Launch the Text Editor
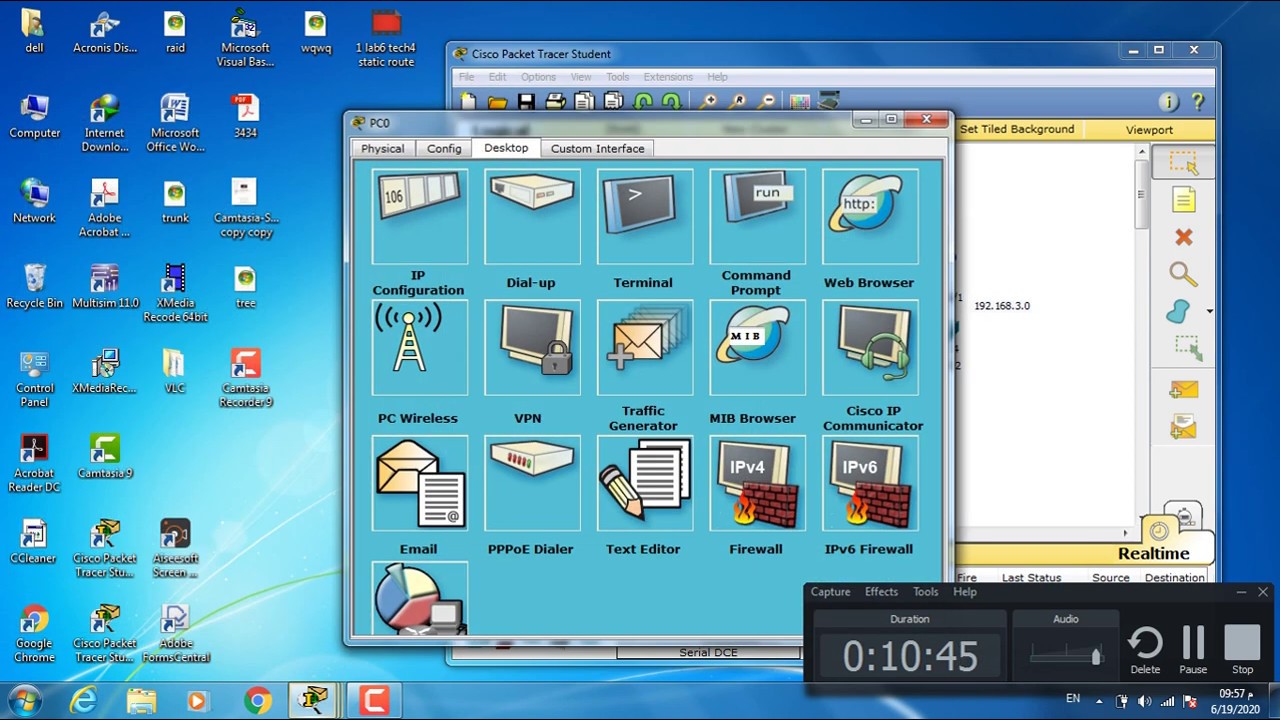 [x=645, y=483]
